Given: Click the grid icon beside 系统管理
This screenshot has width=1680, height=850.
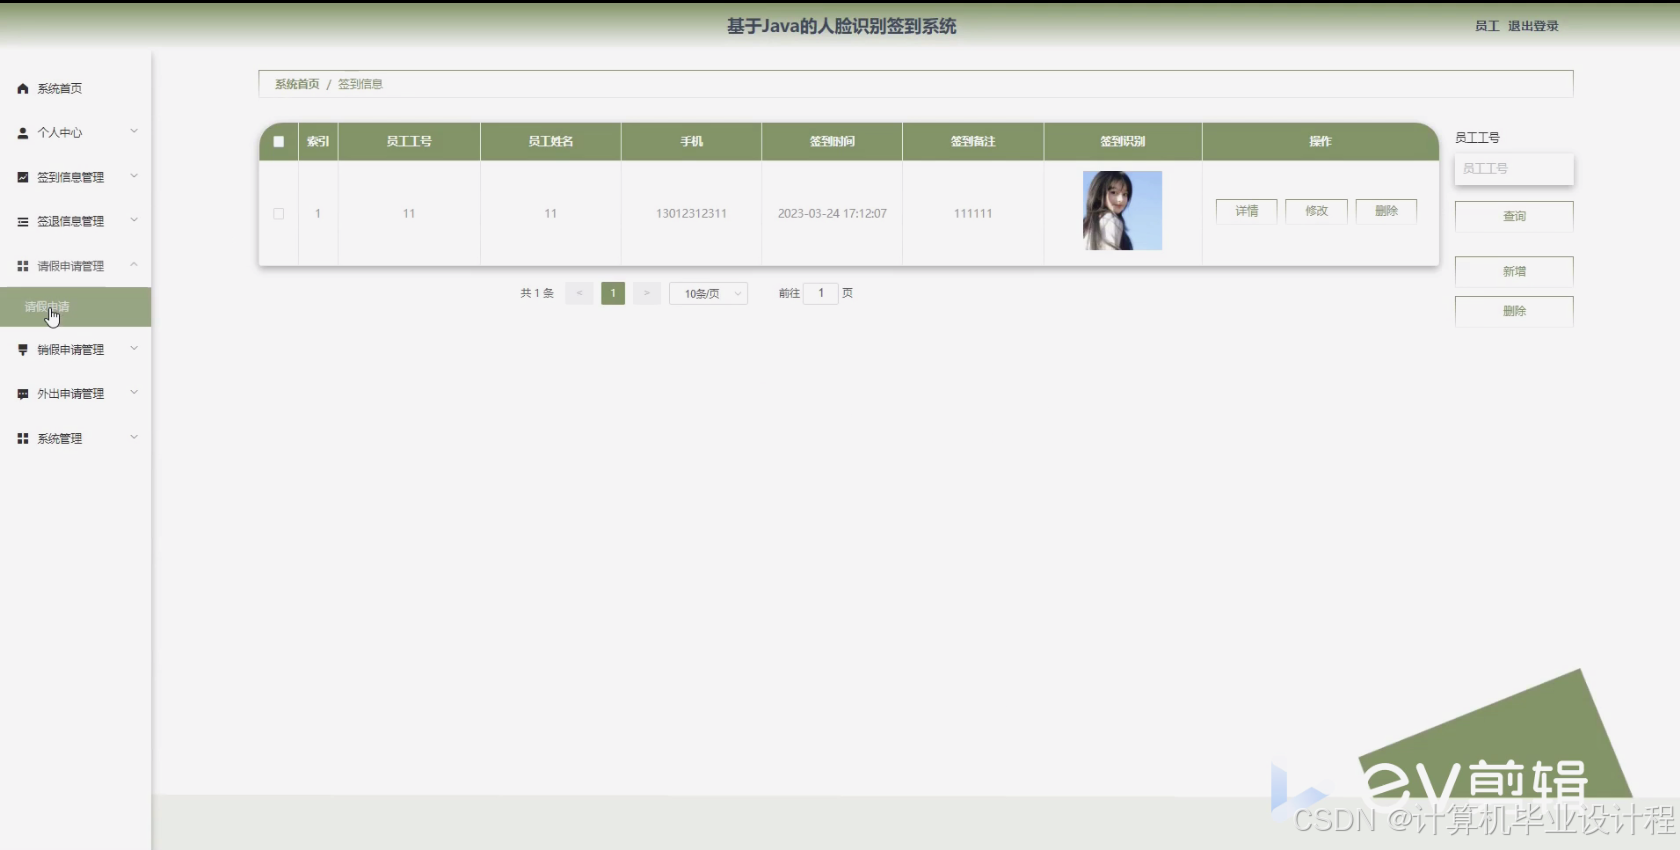Looking at the screenshot, I should click(x=23, y=439).
